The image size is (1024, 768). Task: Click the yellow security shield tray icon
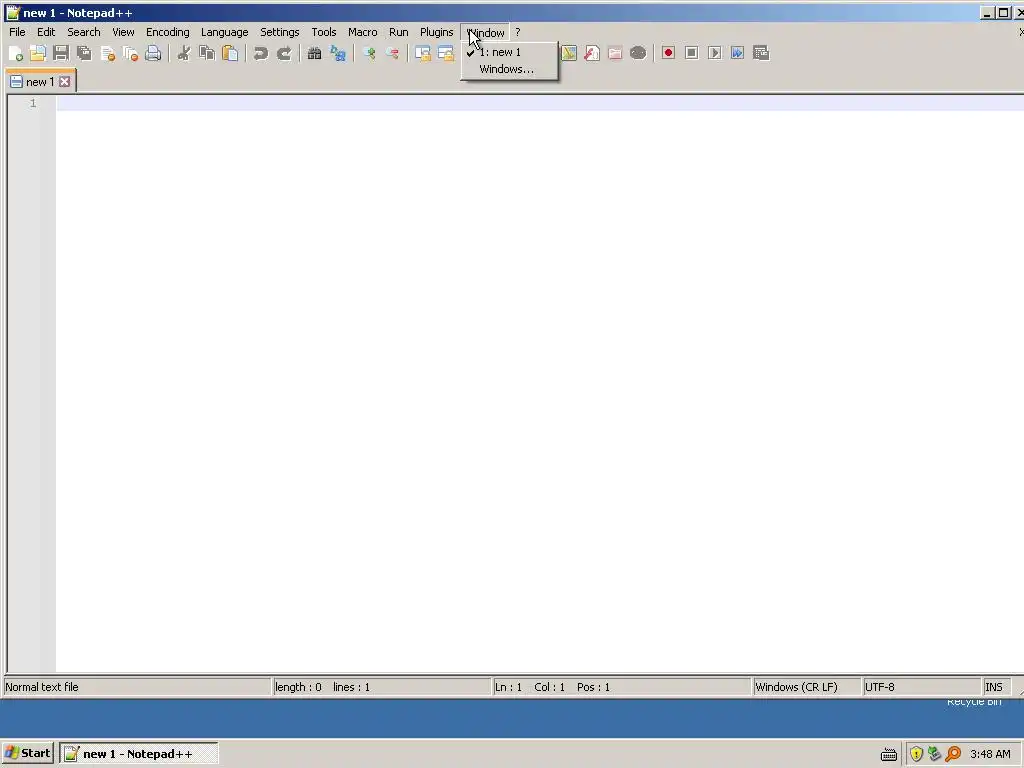(x=916, y=754)
